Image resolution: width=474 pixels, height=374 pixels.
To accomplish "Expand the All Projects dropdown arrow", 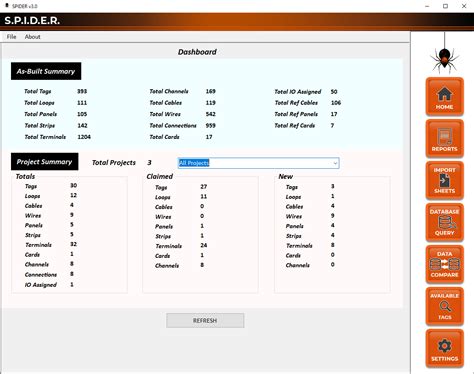I will click(x=335, y=163).
